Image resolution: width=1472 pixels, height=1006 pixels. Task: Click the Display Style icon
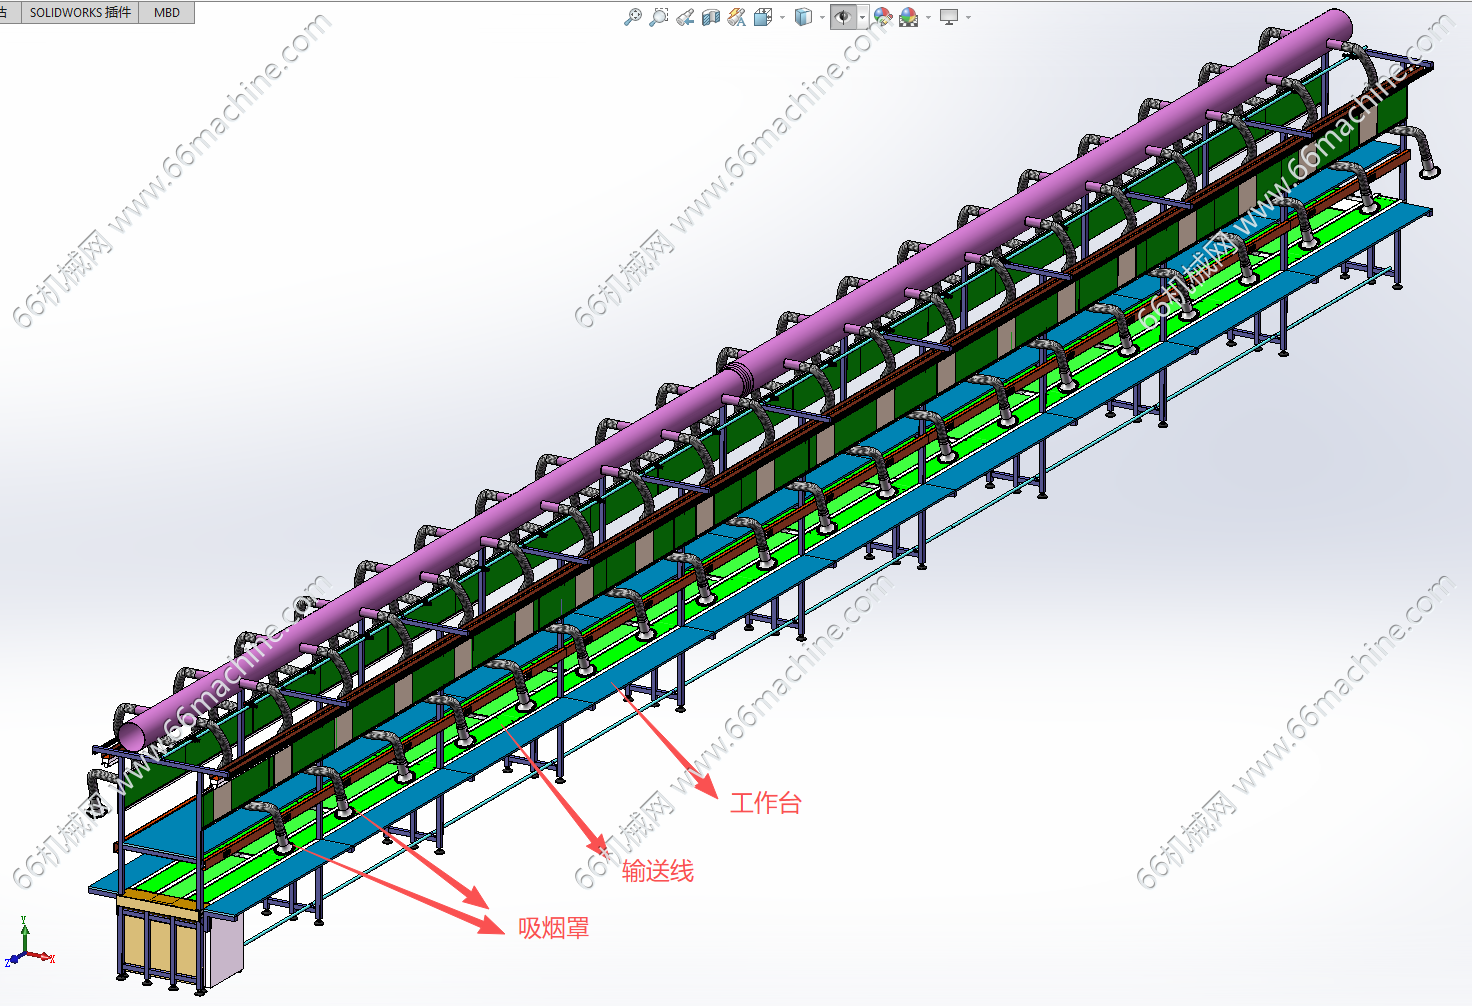tap(802, 17)
